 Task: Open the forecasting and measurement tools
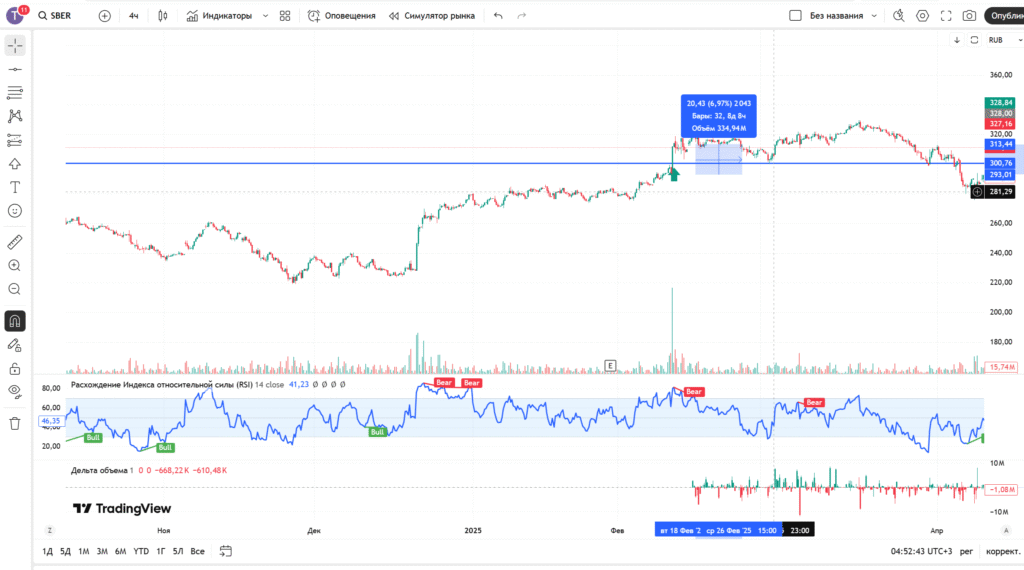click(x=15, y=140)
